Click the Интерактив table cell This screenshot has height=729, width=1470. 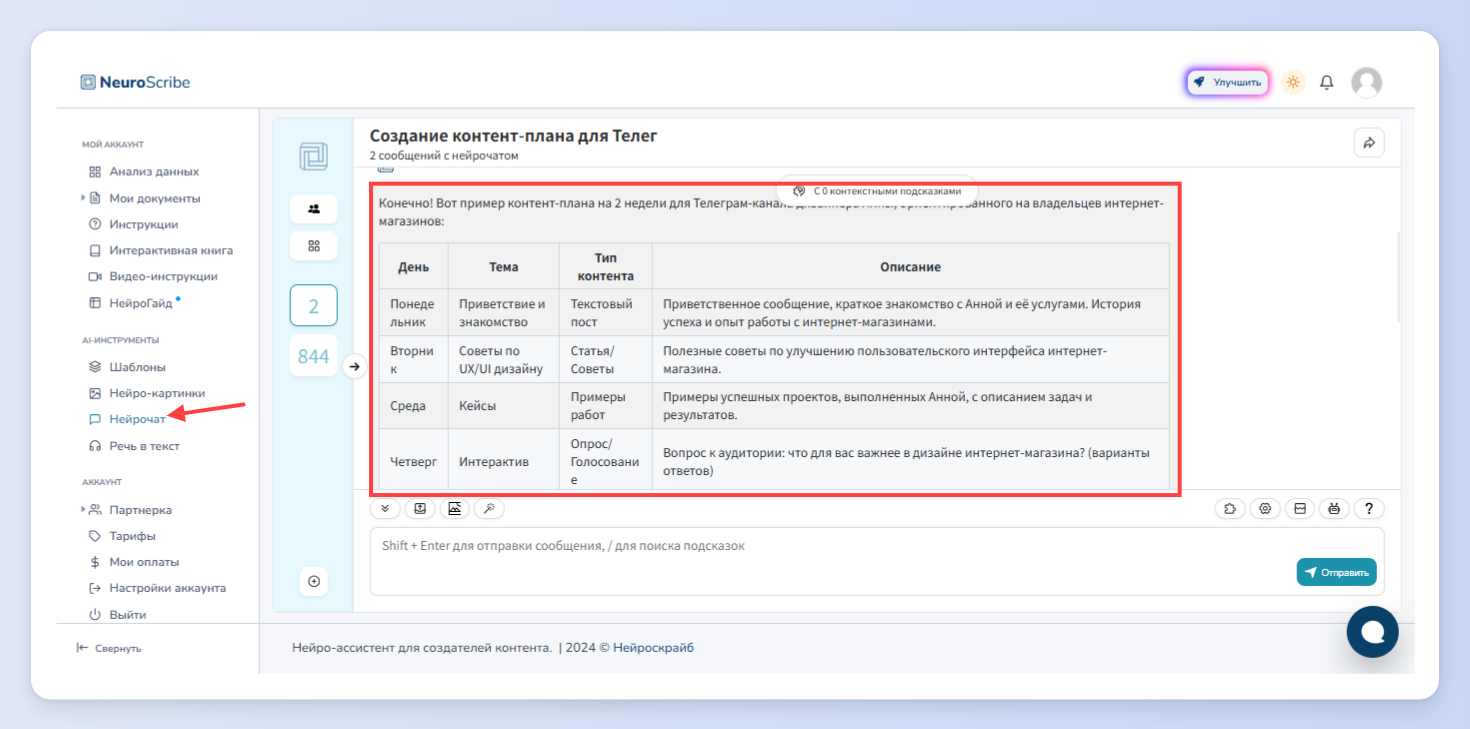[503, 462]
